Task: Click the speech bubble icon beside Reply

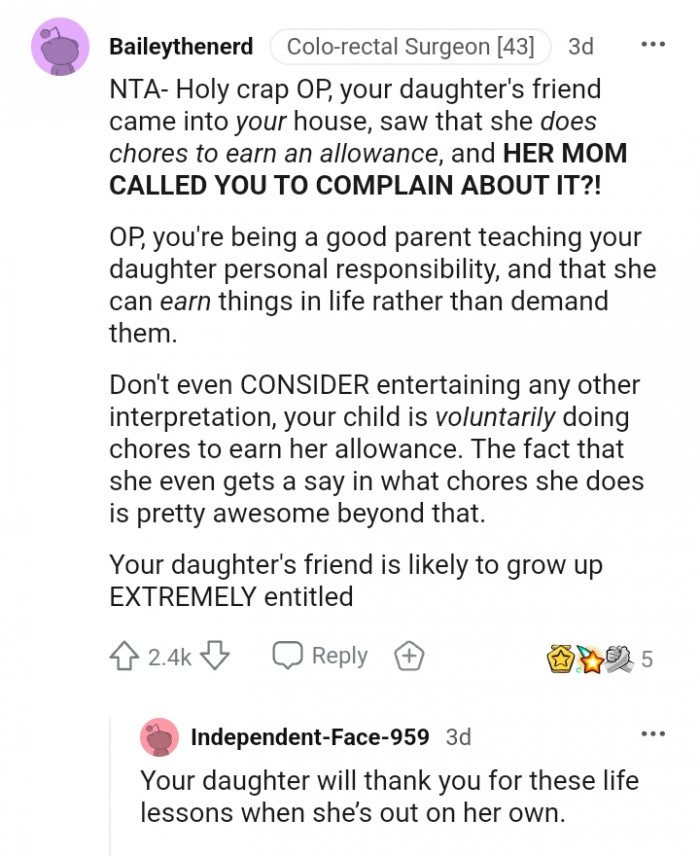Action: 291,655
